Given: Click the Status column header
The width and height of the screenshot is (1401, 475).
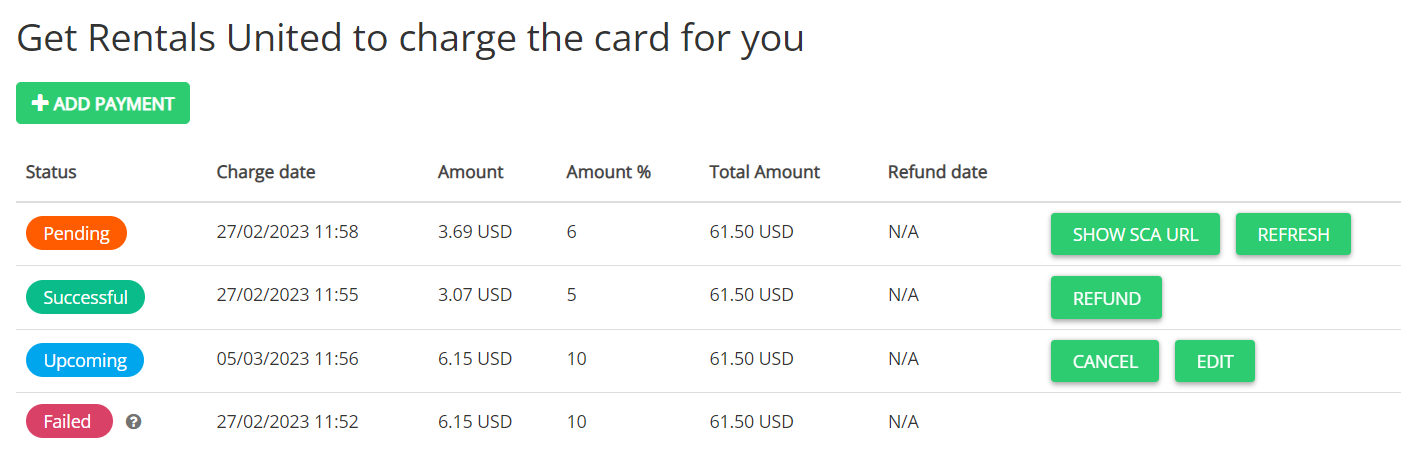Looking at the screenshot, I should (x=51, y=172).
